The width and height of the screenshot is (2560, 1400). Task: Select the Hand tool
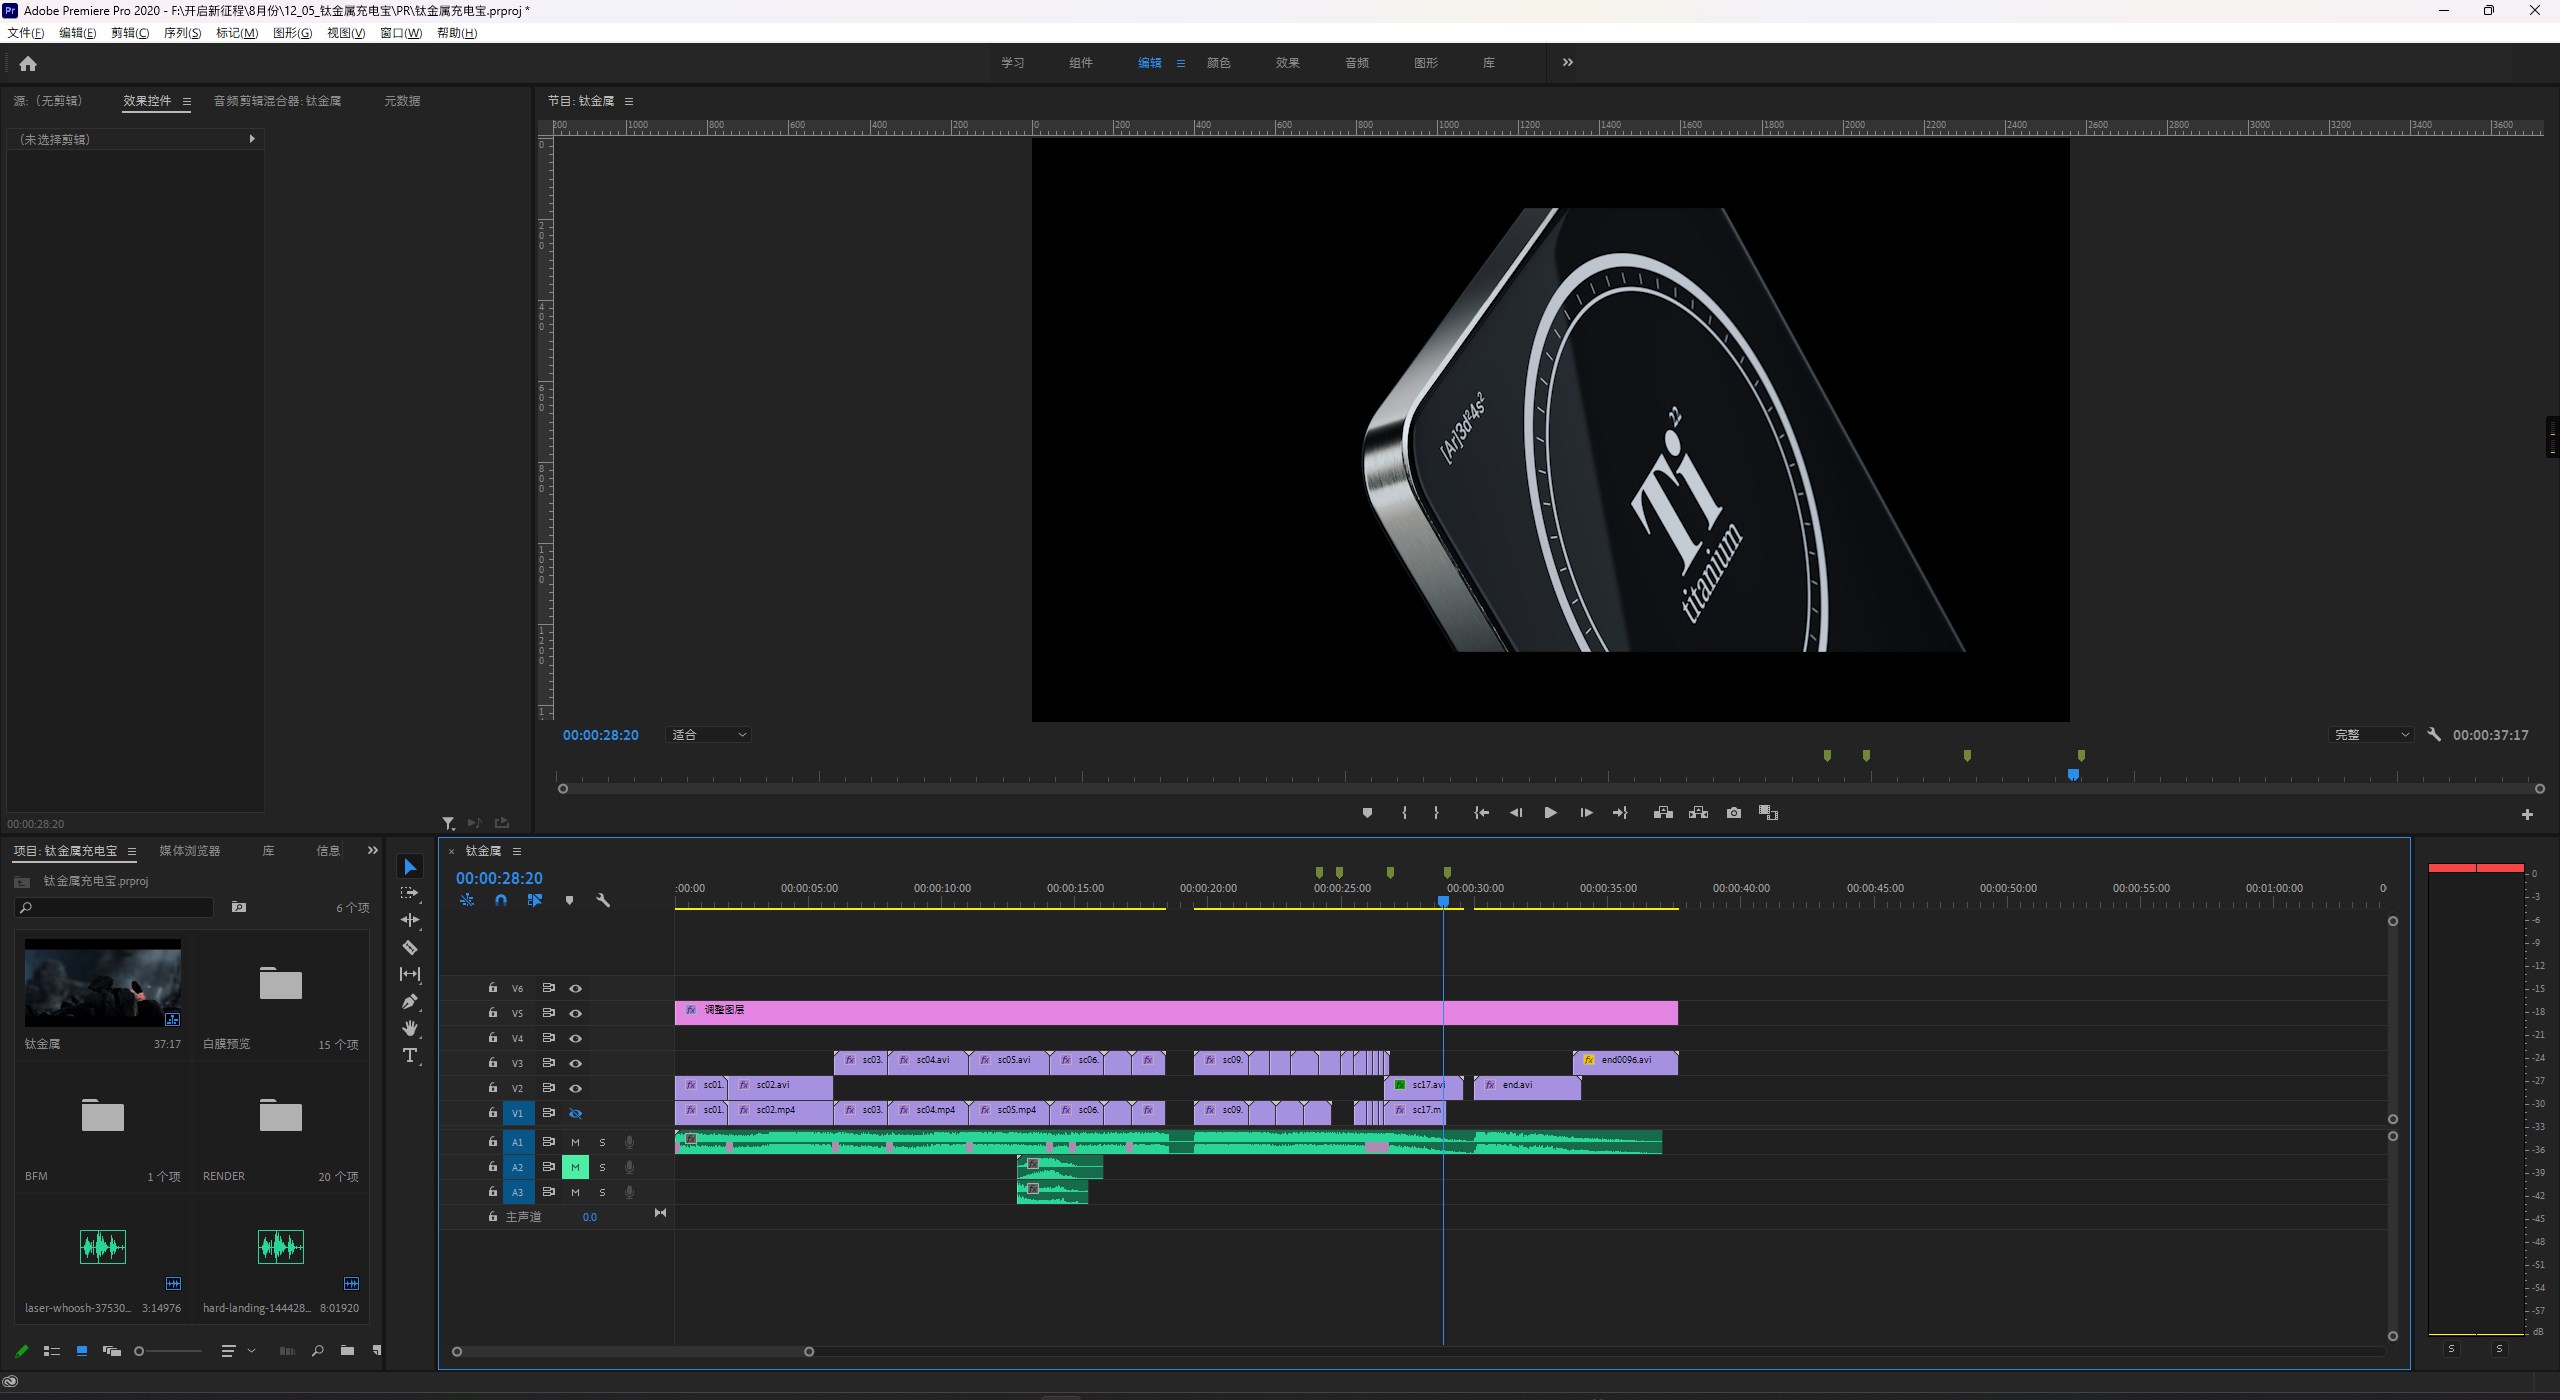pyautogui.click(x=410, y=1028)
